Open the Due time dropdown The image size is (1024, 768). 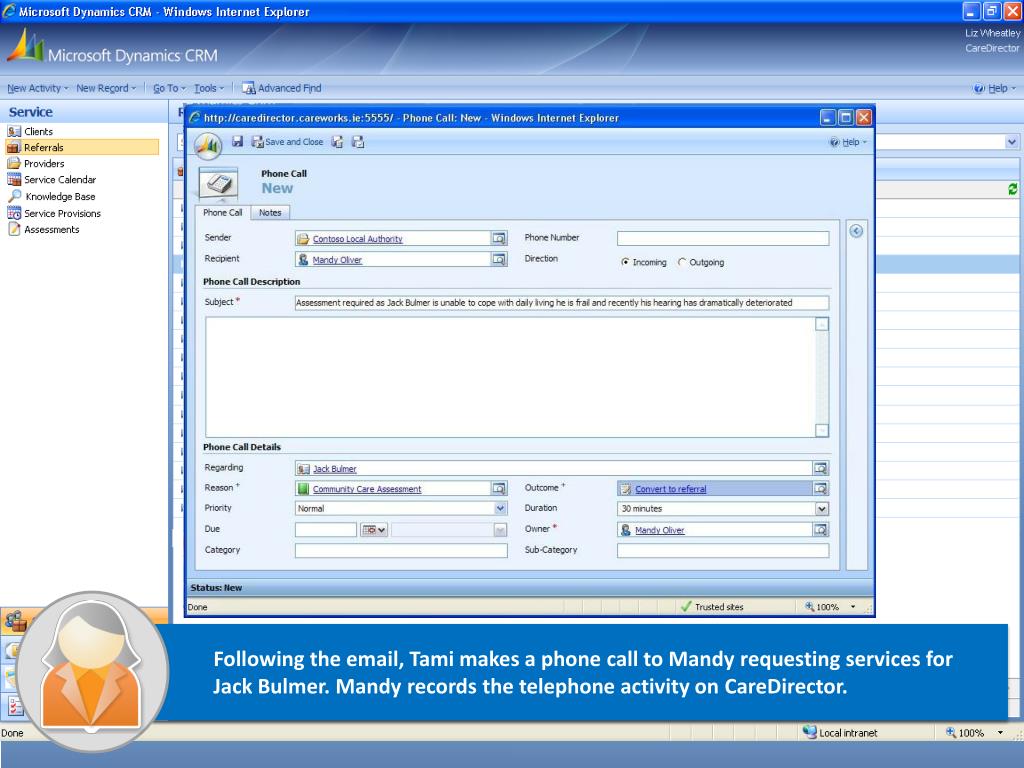[x=500, y=530]
